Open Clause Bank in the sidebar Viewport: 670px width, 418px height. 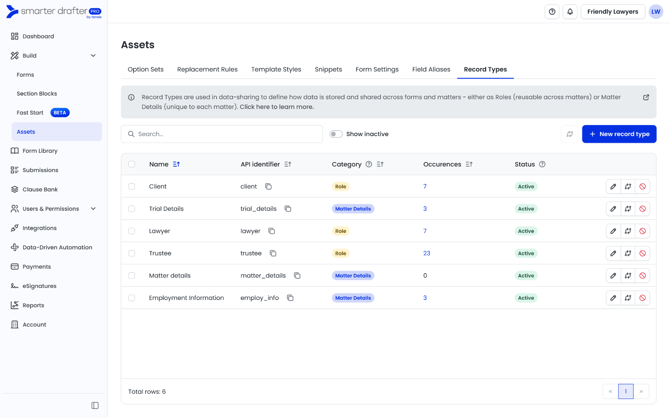(40, 189)
